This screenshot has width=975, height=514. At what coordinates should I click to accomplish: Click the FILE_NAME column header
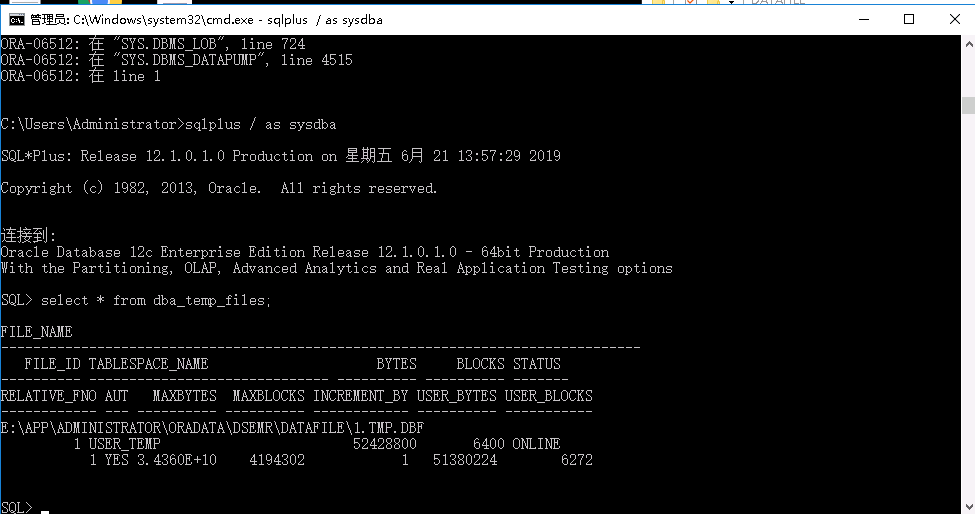[x=37, y=332]
